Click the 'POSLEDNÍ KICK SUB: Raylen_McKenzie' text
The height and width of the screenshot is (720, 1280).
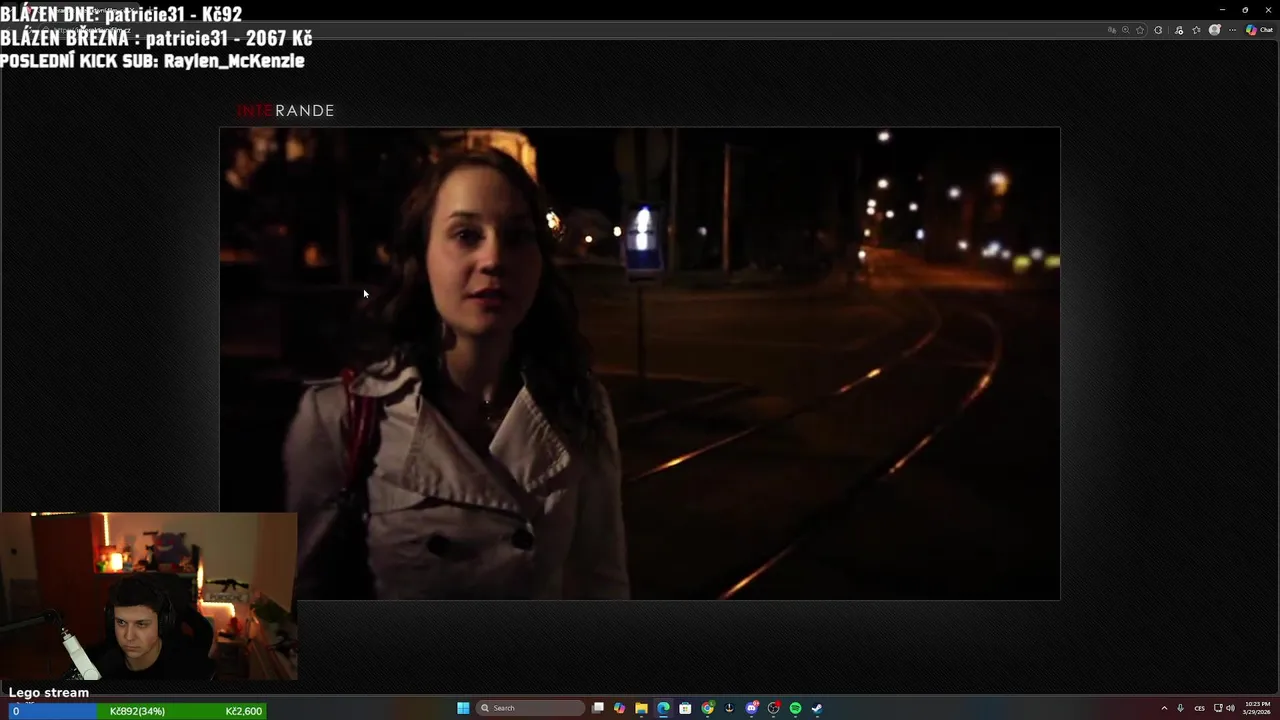pos(152,60)
